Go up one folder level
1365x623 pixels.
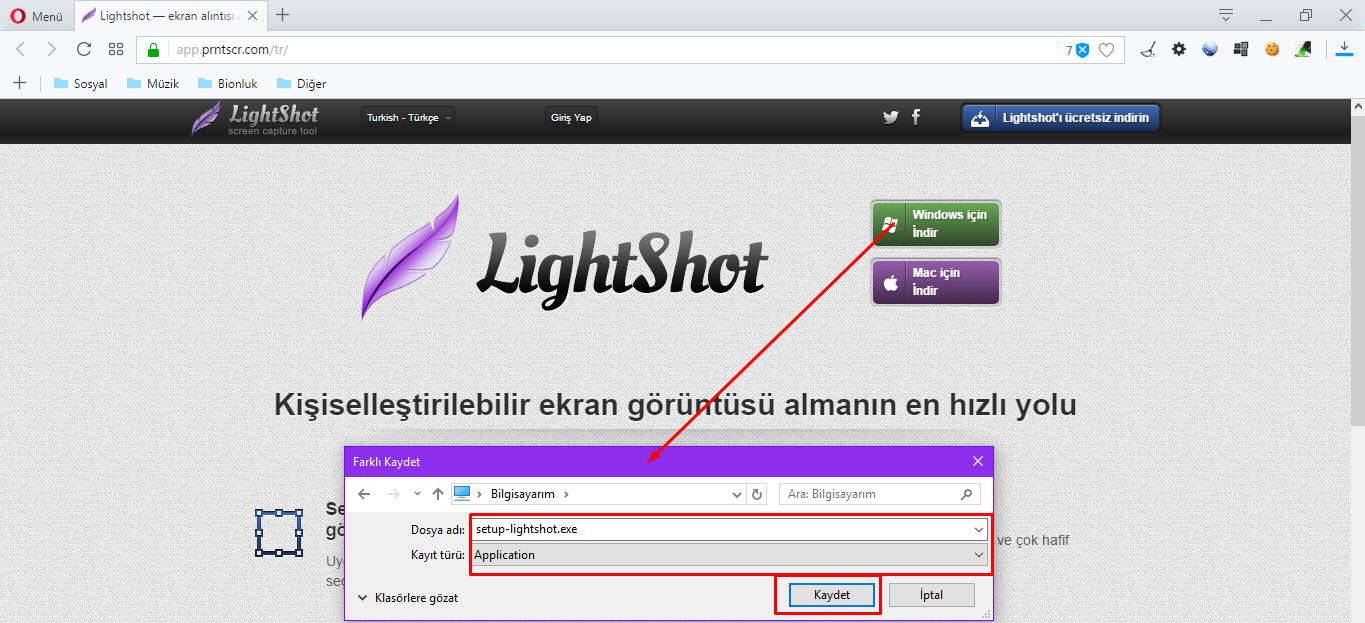(x=437, y=494)
